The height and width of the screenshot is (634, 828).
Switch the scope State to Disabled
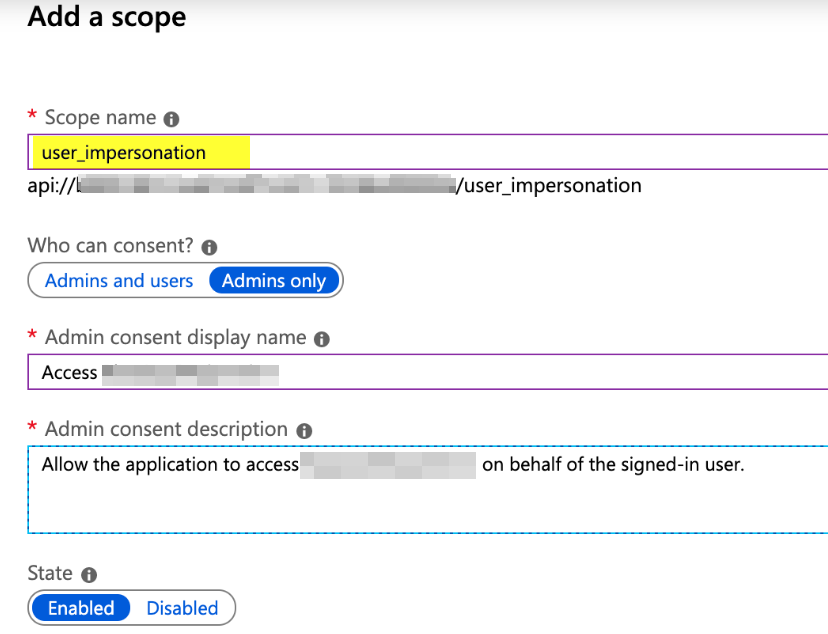pyautogui.click(x=182, y=608)
